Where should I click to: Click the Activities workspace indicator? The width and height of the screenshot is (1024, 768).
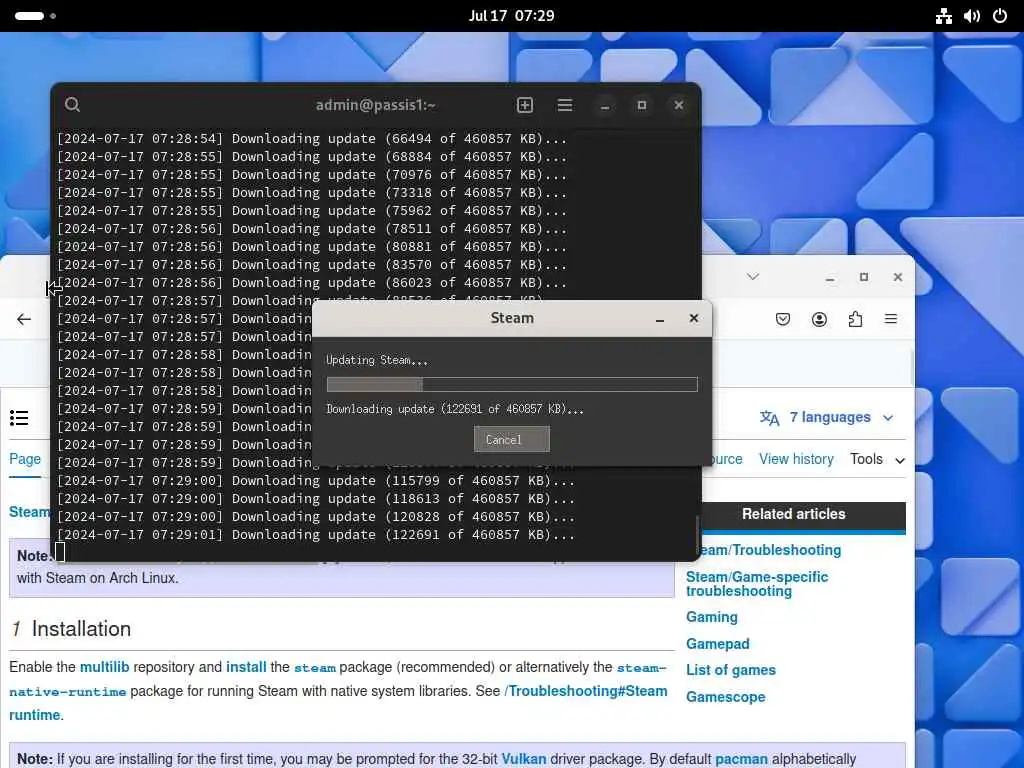(35, 16)
